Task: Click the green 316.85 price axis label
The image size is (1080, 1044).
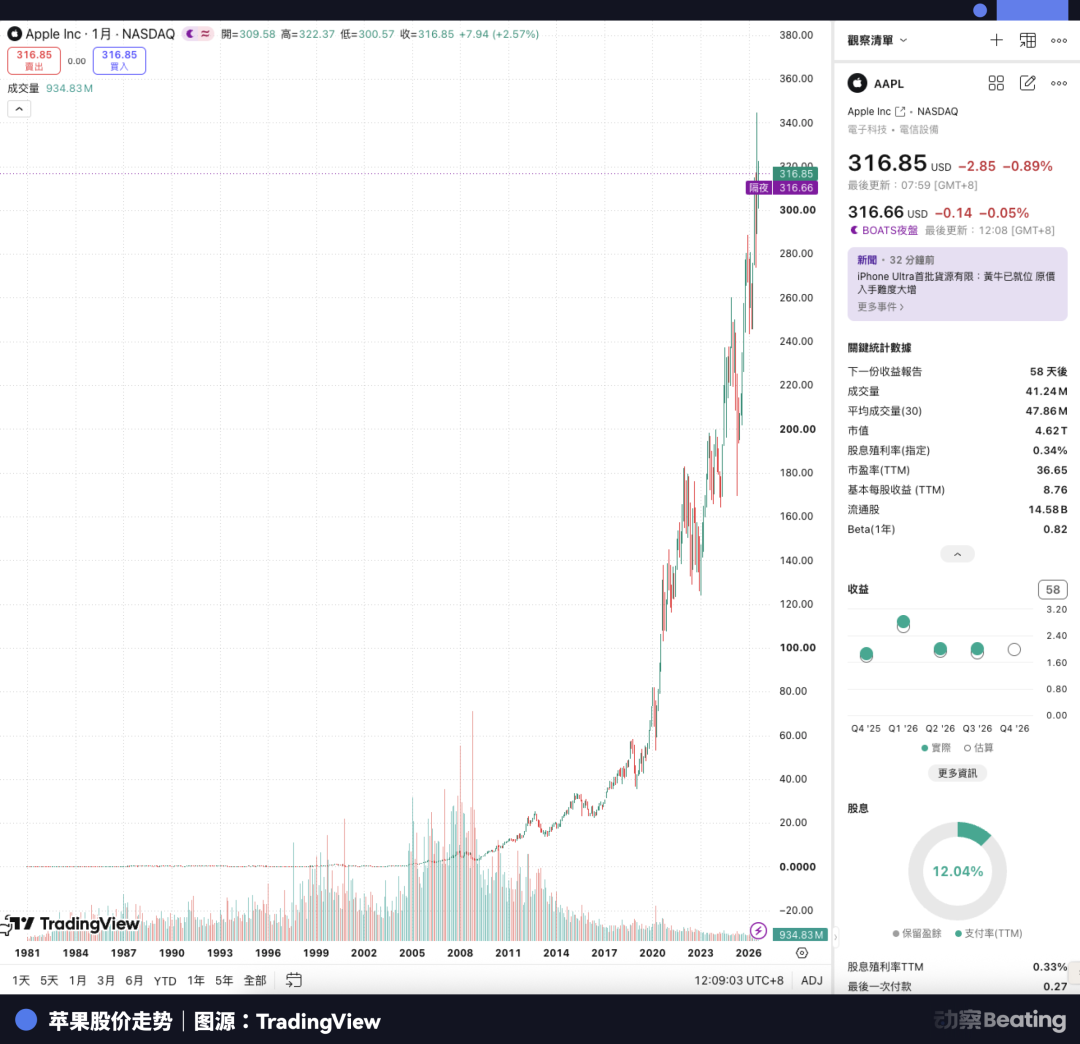Action: 796,174
